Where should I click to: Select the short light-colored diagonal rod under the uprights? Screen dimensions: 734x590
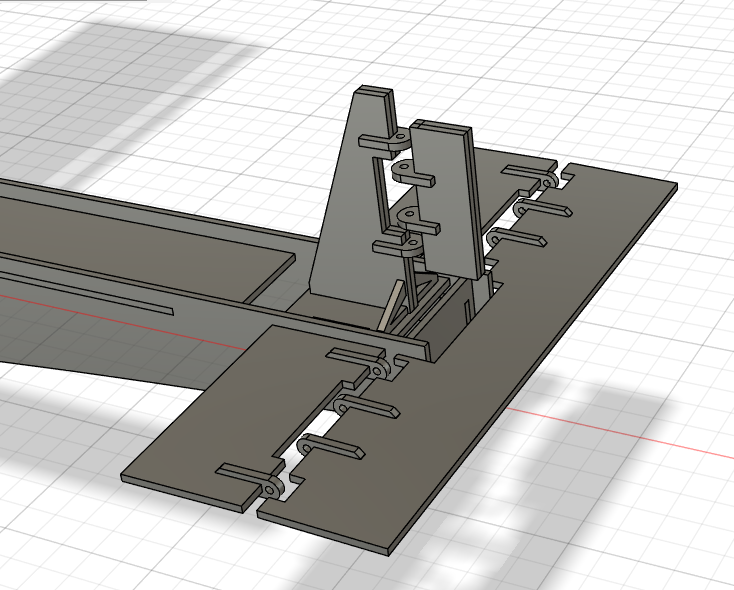click(389, 305)
